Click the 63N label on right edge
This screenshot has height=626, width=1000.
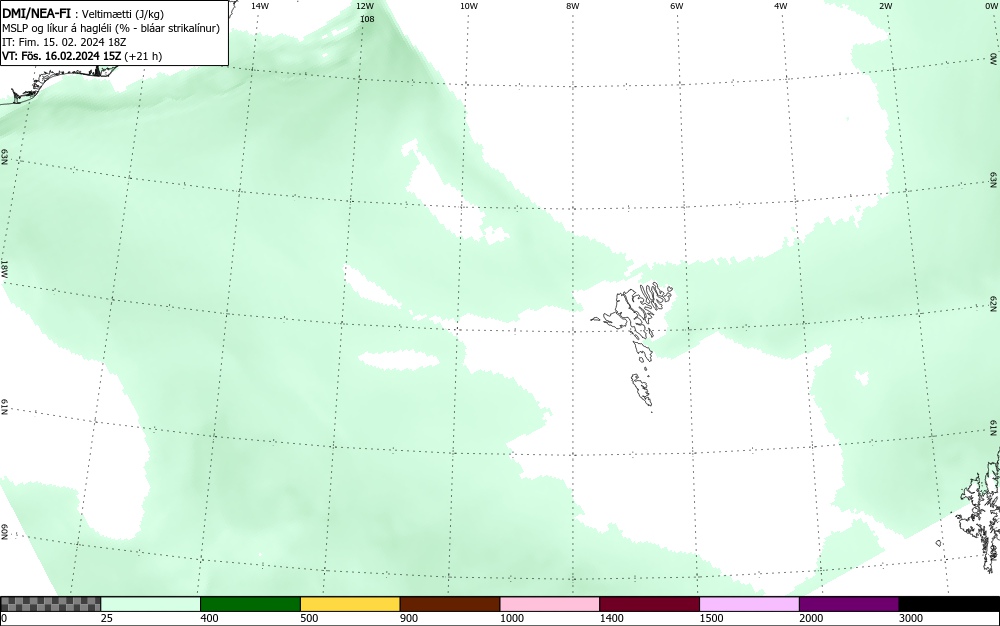[x=994, y=180]
